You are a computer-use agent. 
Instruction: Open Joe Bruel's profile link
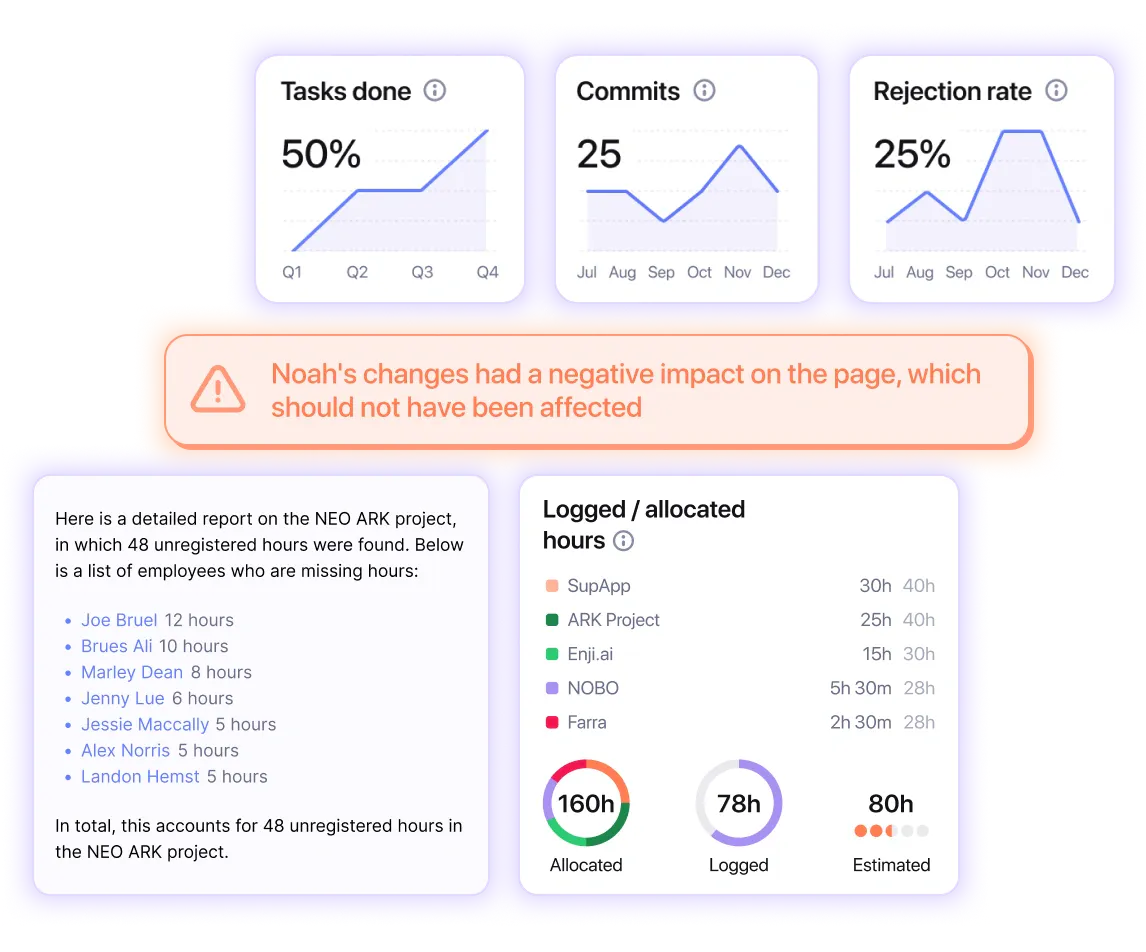(x=119, y=620)
